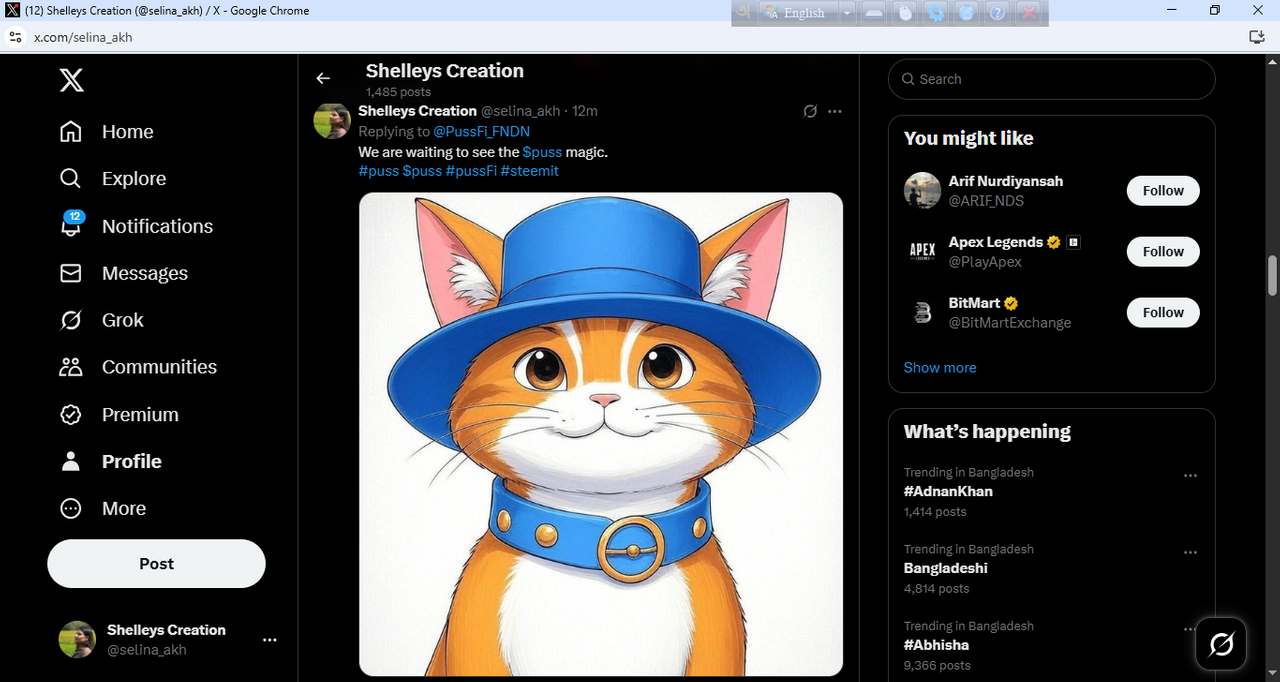Screen dimensions: 1280x682
Task: Follow Apex Legends
Action: pyautogui.click(x=1163, y=252)
